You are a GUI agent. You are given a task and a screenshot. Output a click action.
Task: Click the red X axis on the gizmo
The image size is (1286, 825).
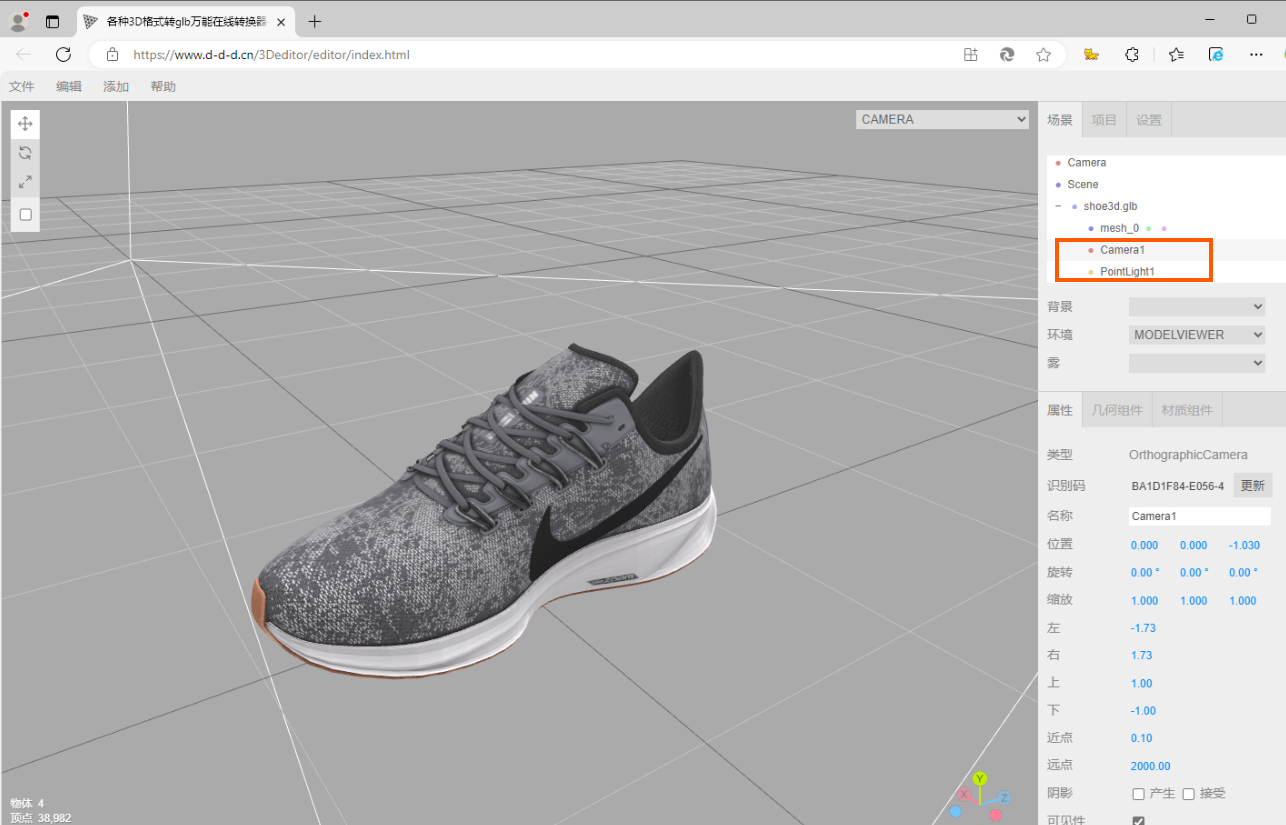point(964,795)
